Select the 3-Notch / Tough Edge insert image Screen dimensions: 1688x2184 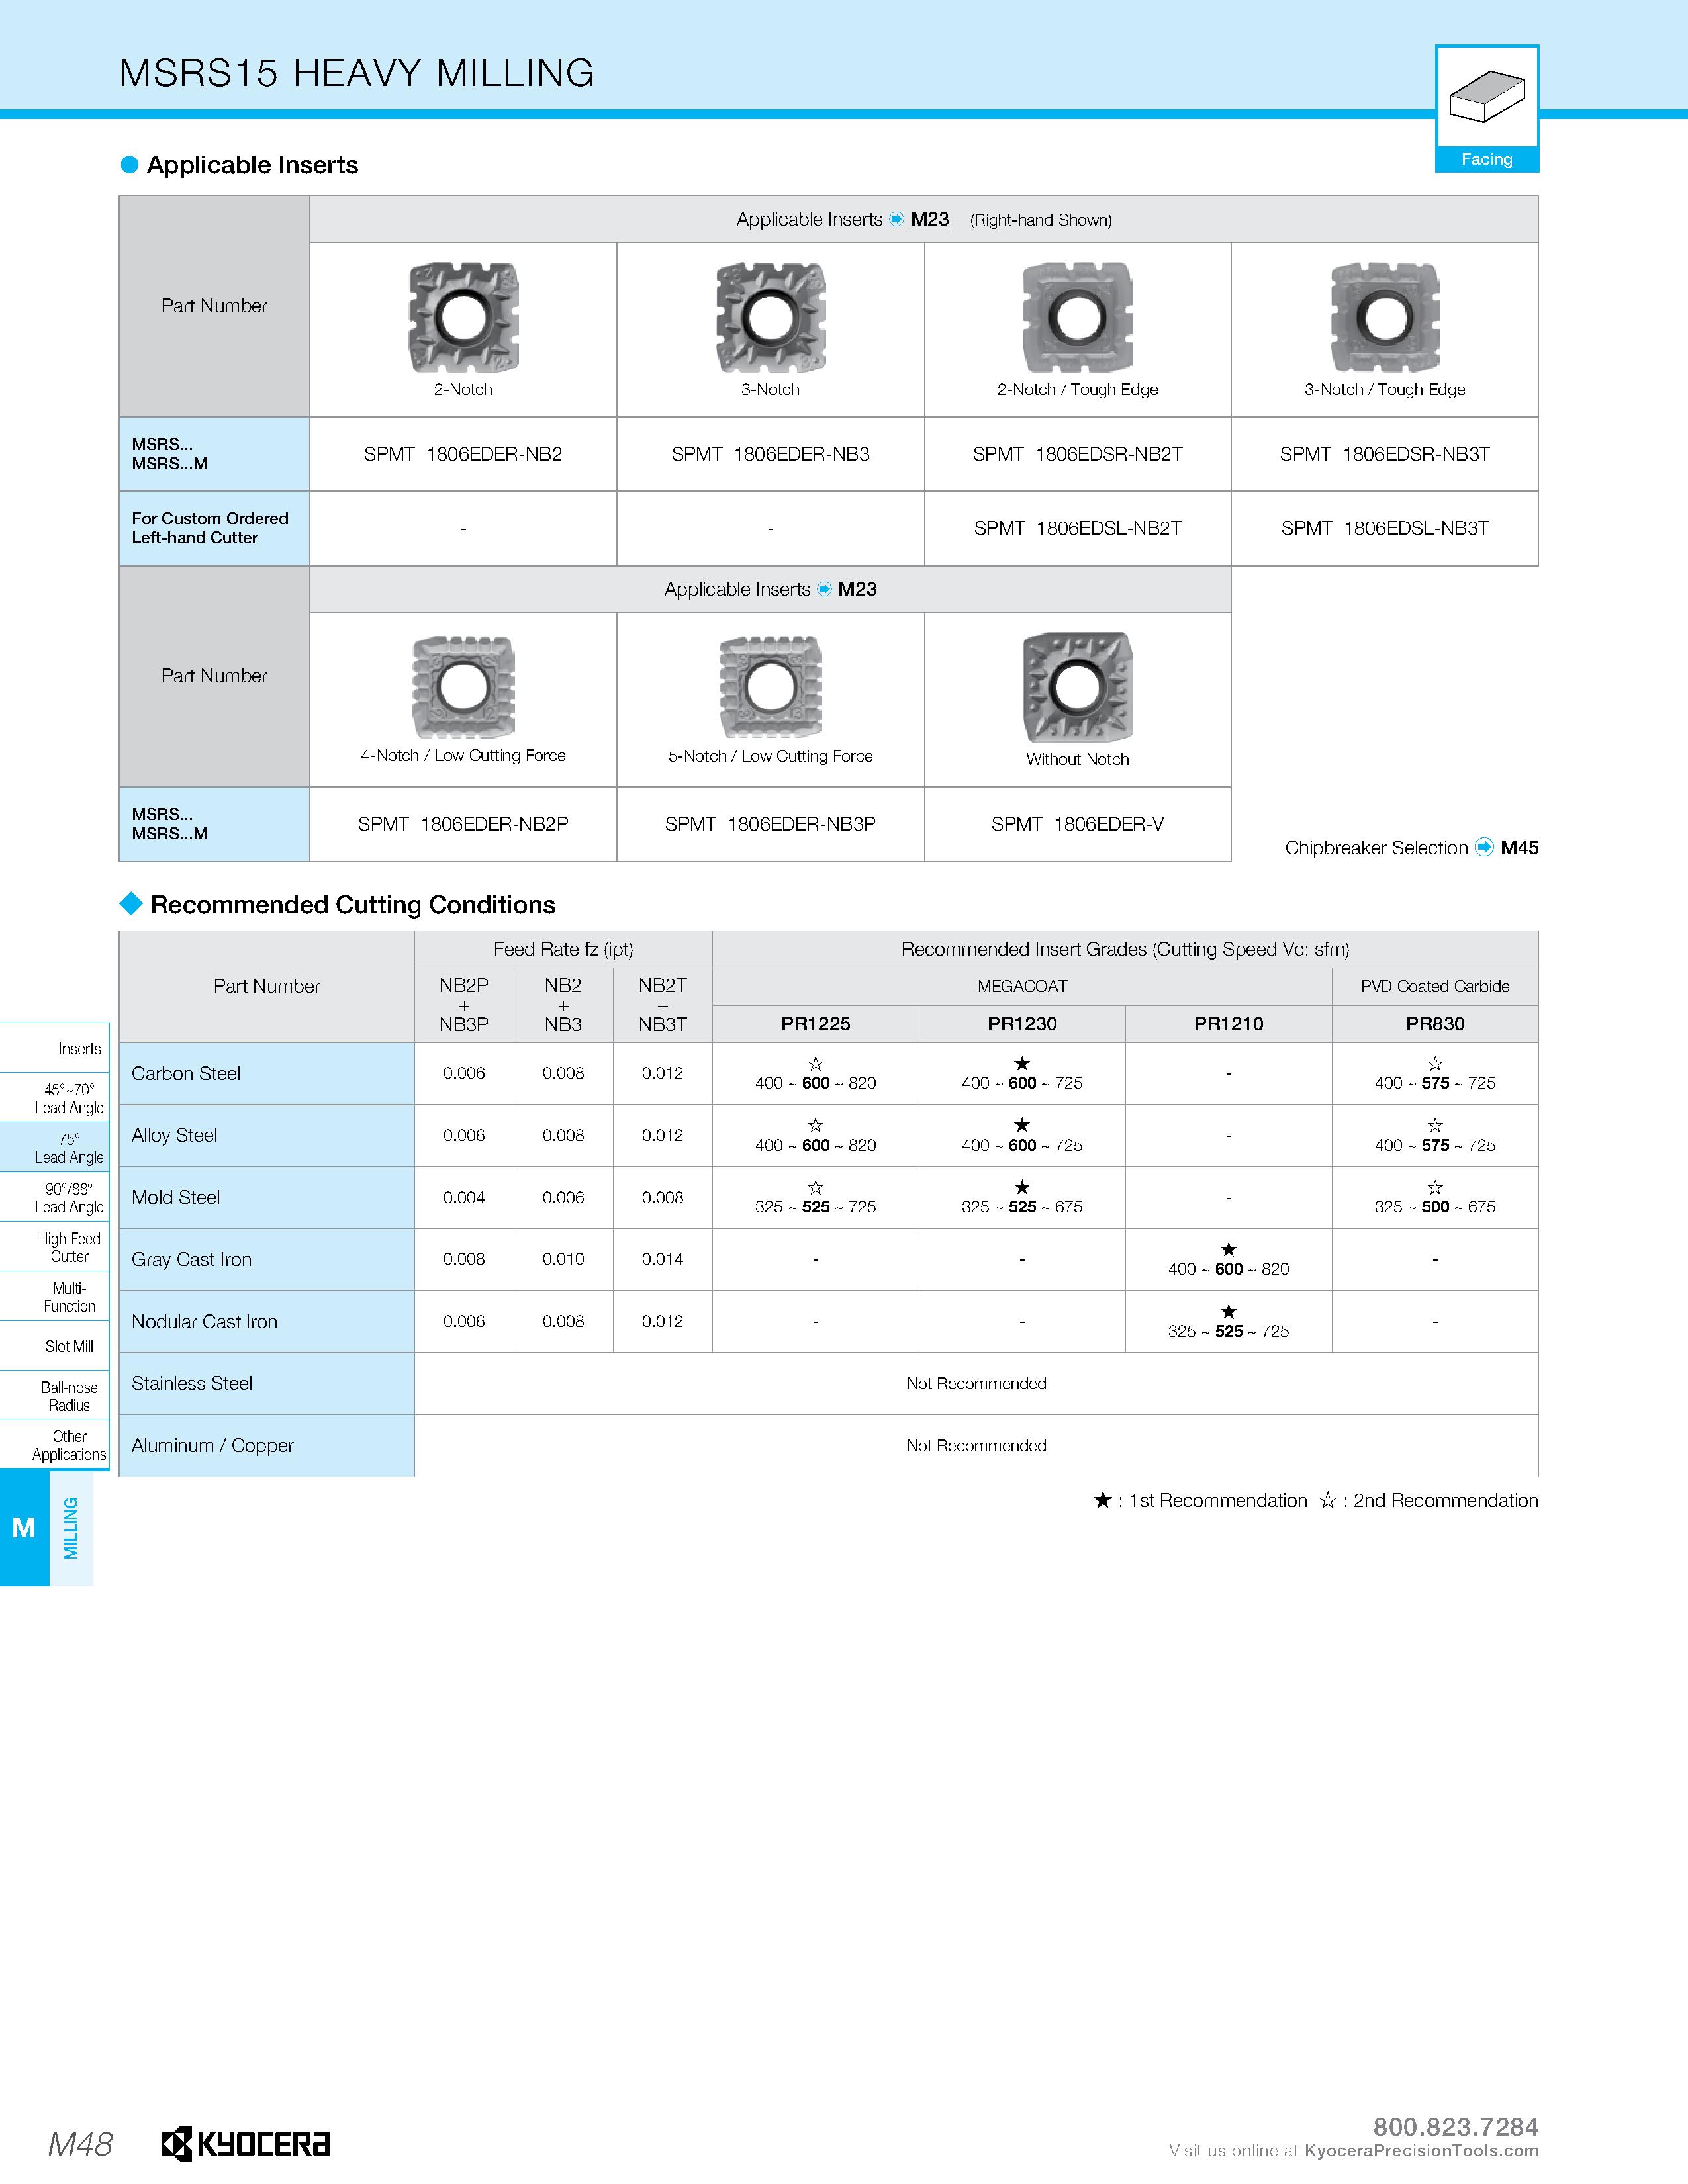click(1384, 317)
